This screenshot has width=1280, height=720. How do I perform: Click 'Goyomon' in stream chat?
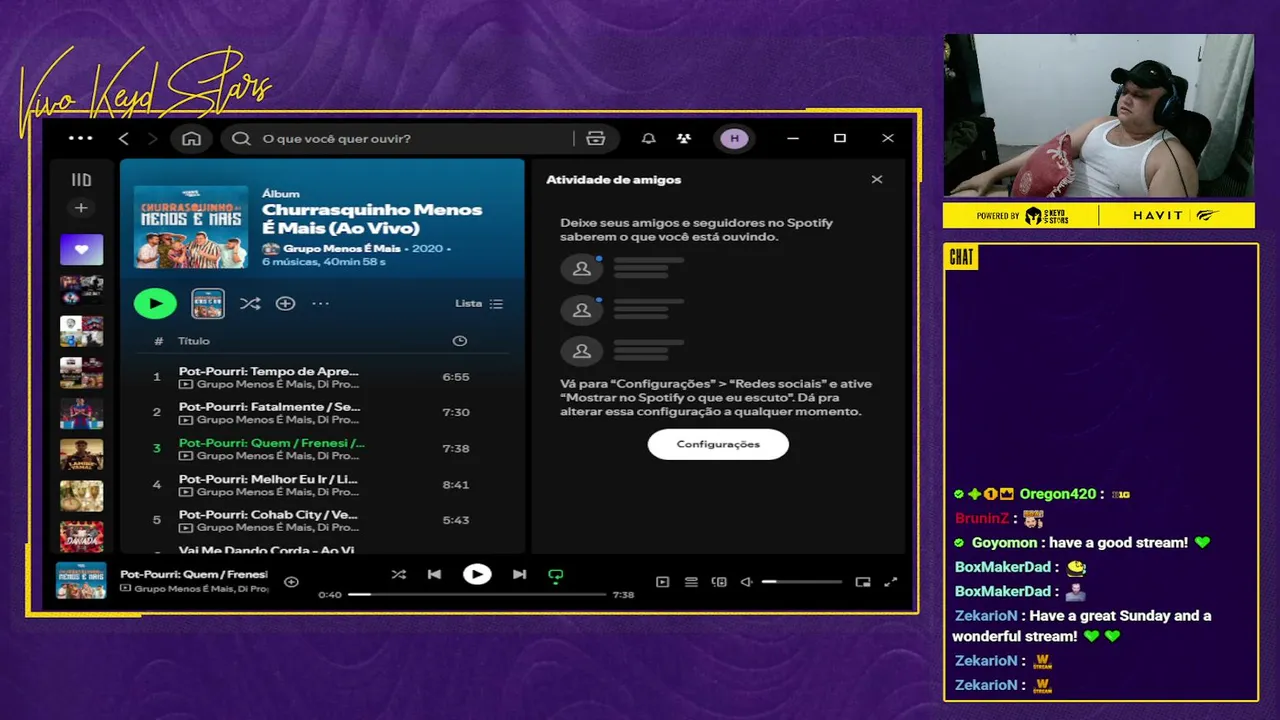[1004, 543]
